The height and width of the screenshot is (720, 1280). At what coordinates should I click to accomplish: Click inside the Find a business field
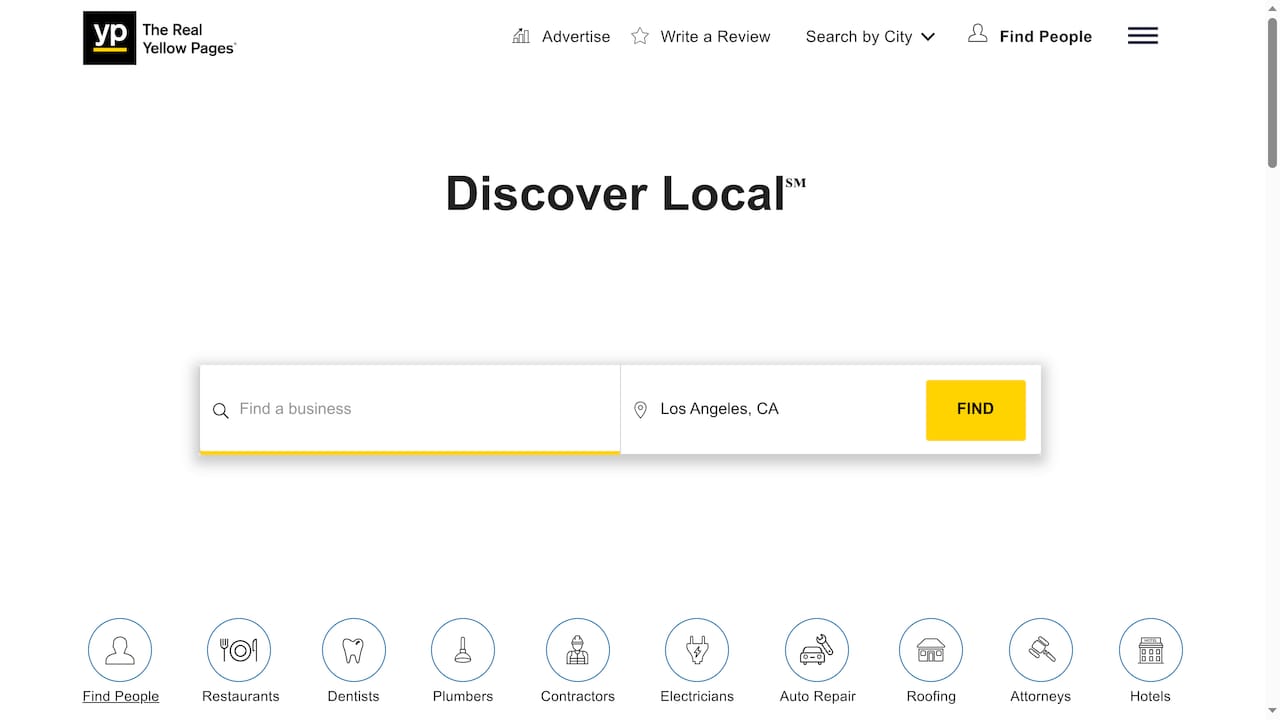[400, 409]
